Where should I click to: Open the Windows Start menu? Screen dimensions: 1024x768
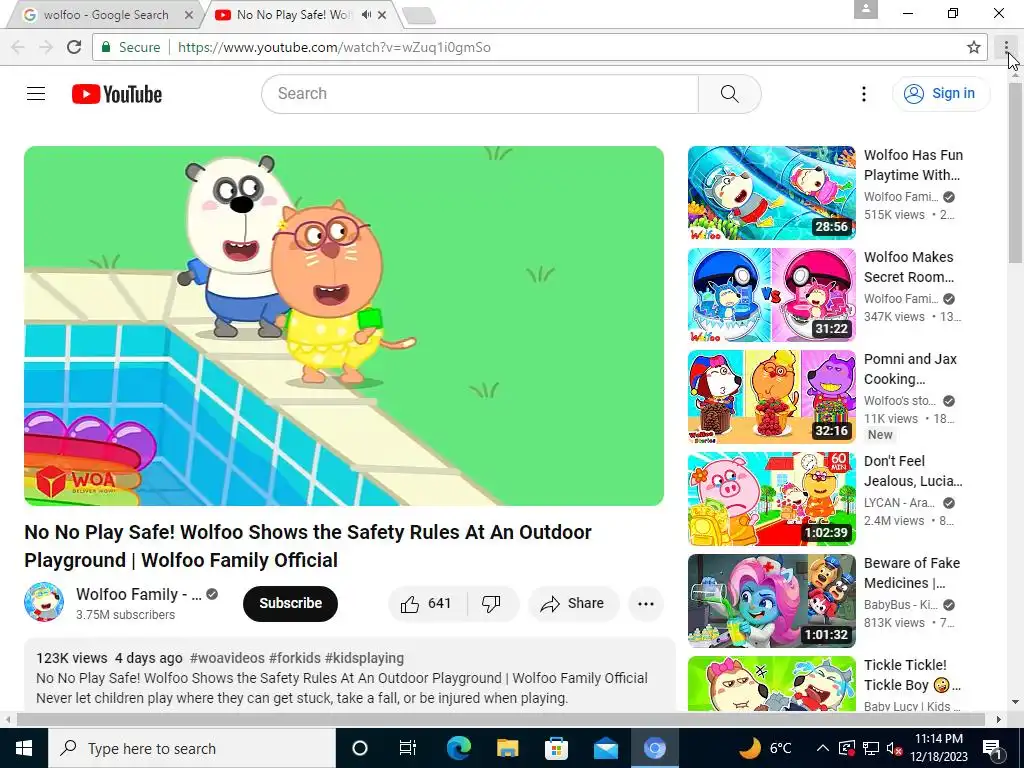pos(24,748)
